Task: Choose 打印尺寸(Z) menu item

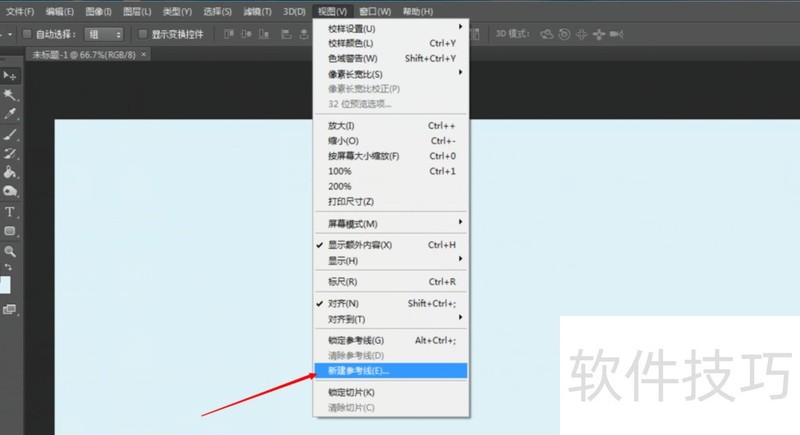Action: (391, 201)
